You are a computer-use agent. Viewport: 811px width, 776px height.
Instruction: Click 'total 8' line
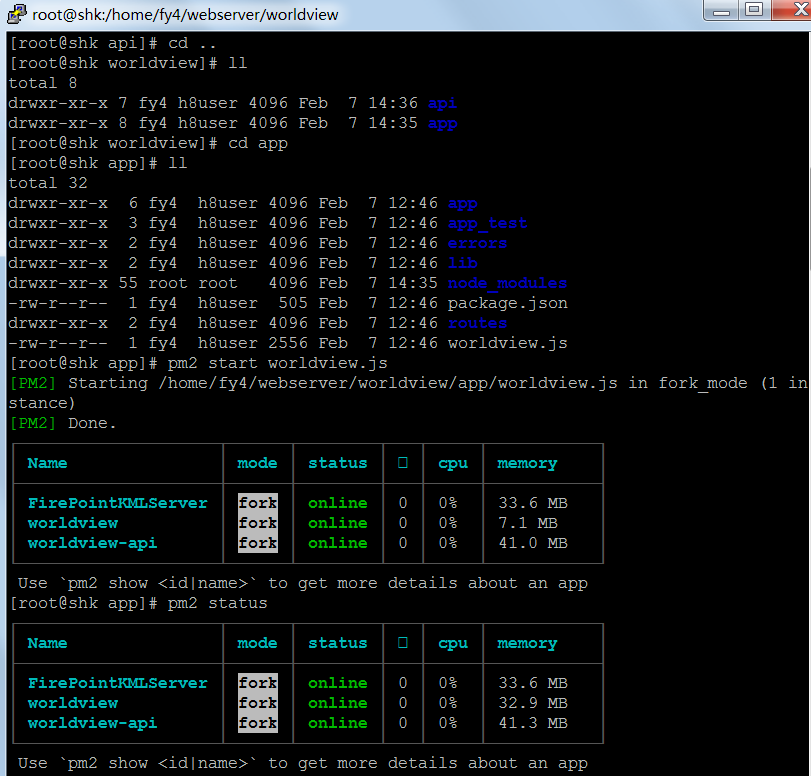tap(43, 83)
